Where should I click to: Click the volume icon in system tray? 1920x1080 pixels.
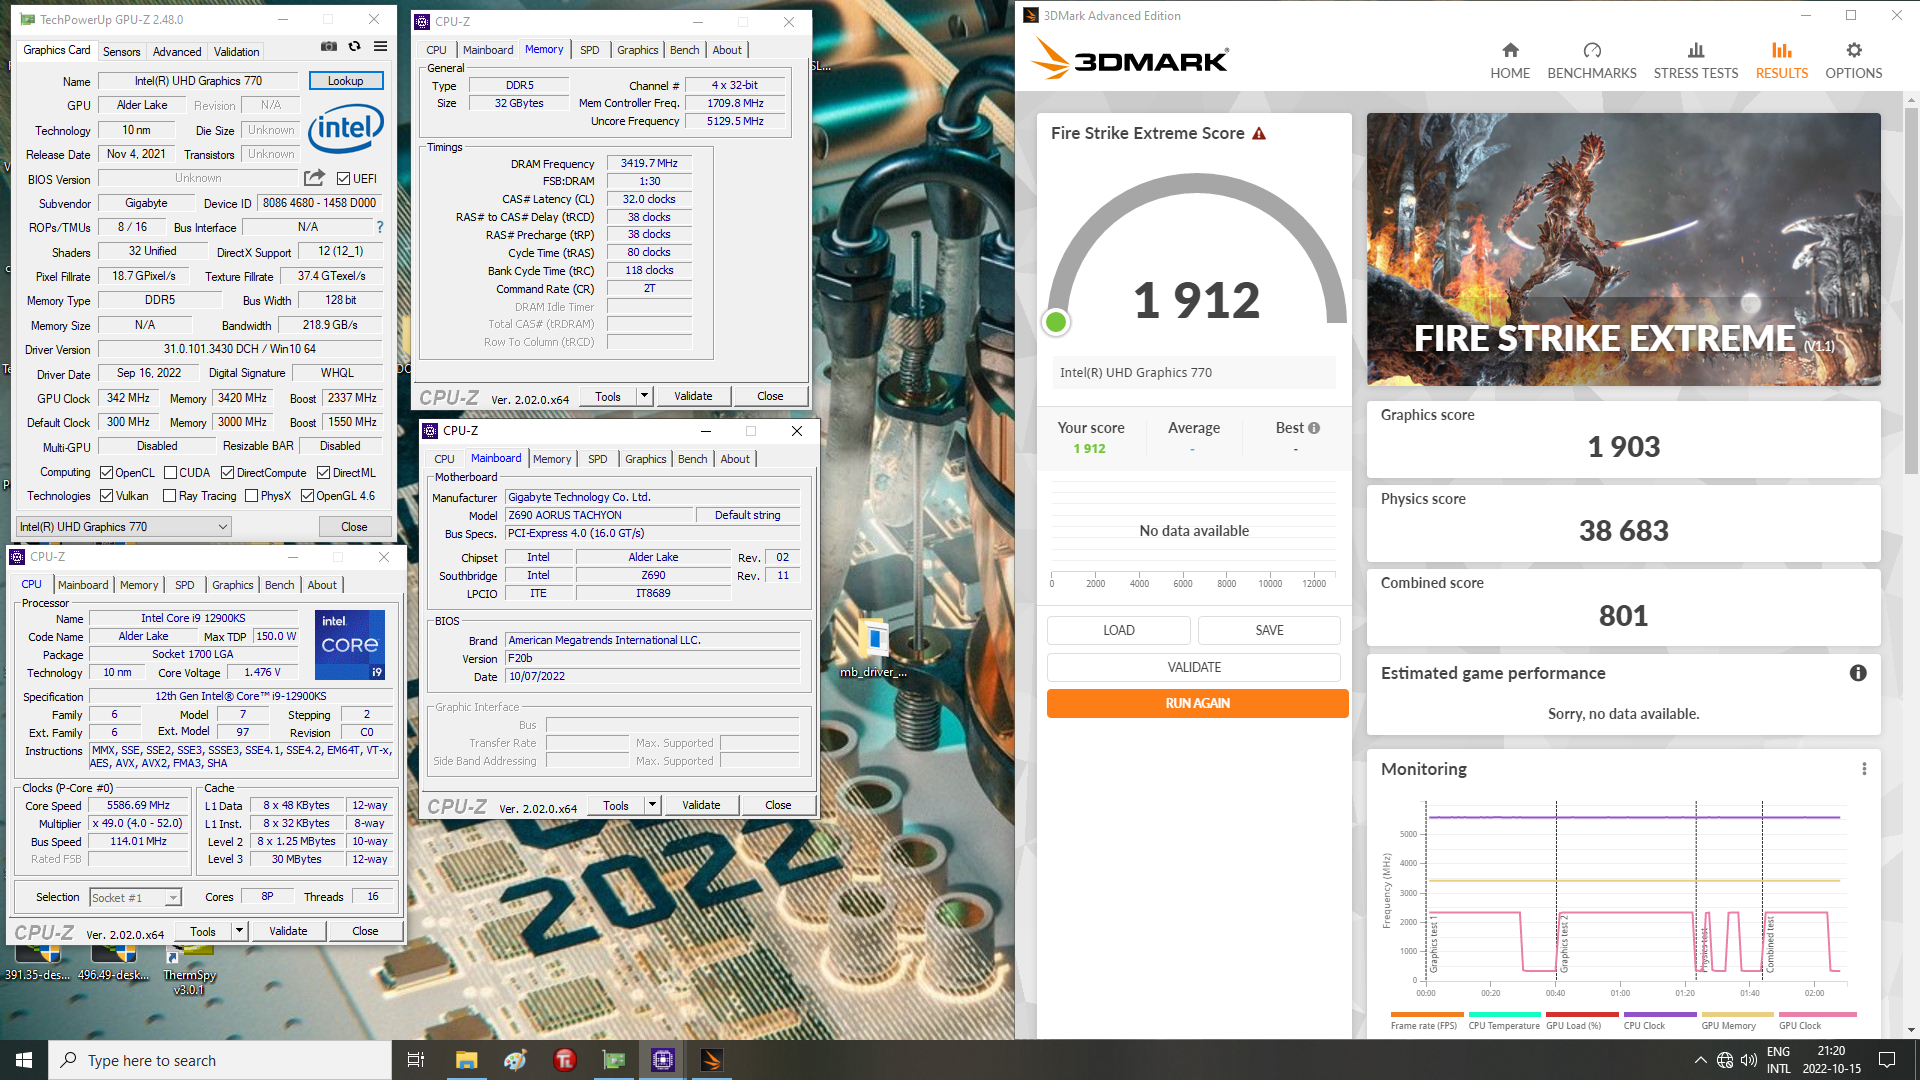tap(1748, 1060)
